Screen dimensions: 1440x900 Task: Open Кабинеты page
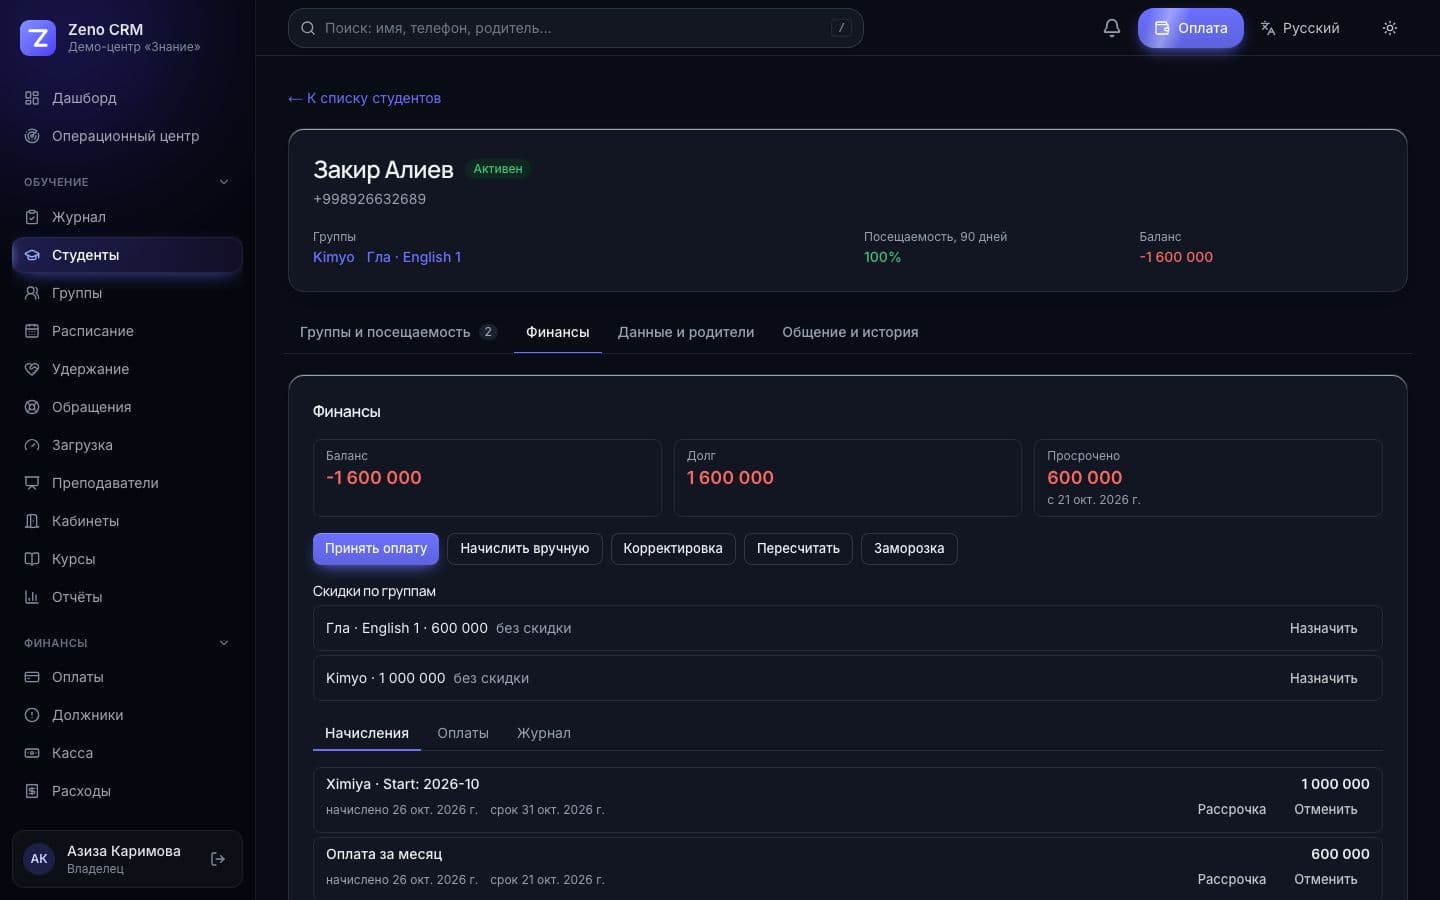(x=127, y=521)
